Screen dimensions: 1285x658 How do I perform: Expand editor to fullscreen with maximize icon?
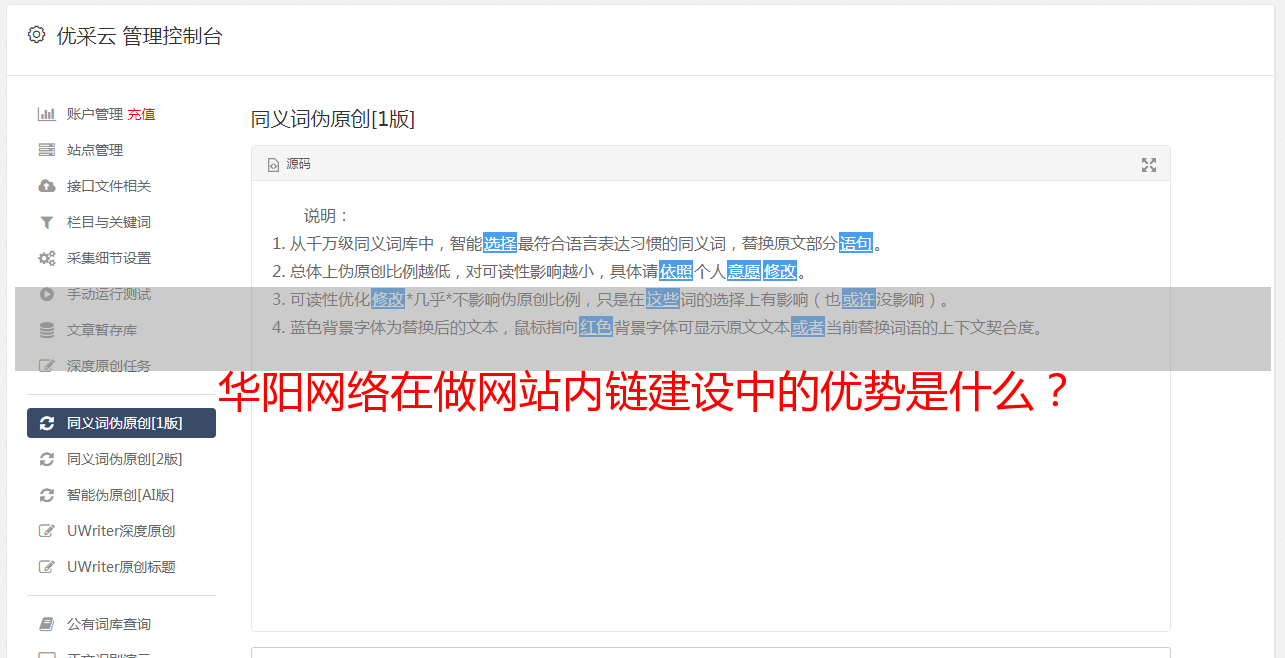click(1149, 165)
